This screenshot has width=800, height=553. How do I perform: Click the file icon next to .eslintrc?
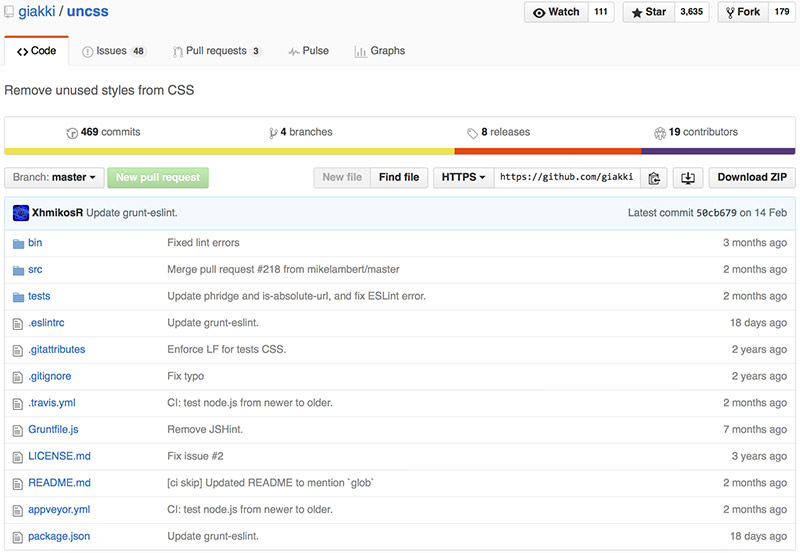18,323
